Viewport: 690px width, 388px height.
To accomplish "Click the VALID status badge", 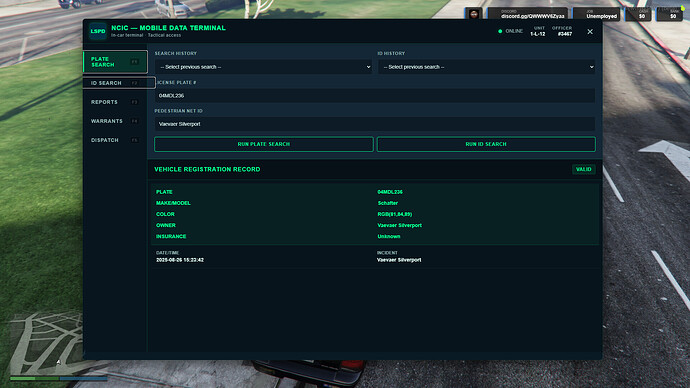I will click(x=584, y=169).
